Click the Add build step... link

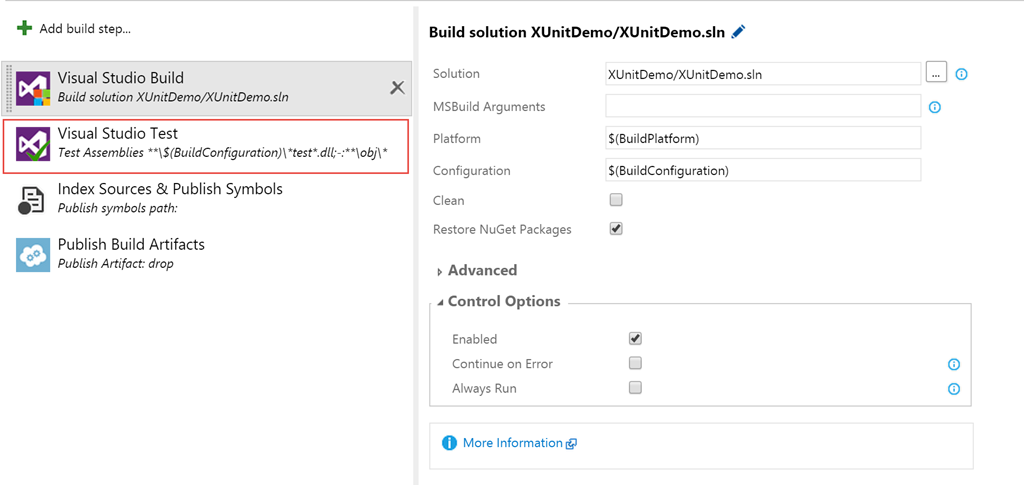[x=85, y=29]
